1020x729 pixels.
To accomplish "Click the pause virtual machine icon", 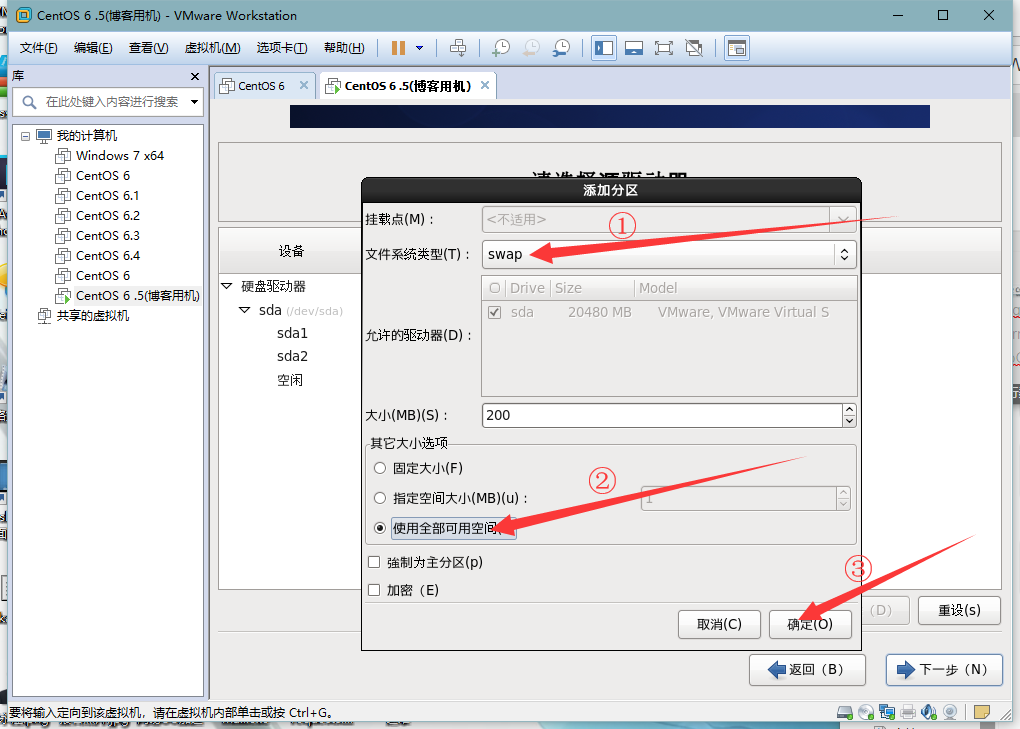I will [399, 47].
